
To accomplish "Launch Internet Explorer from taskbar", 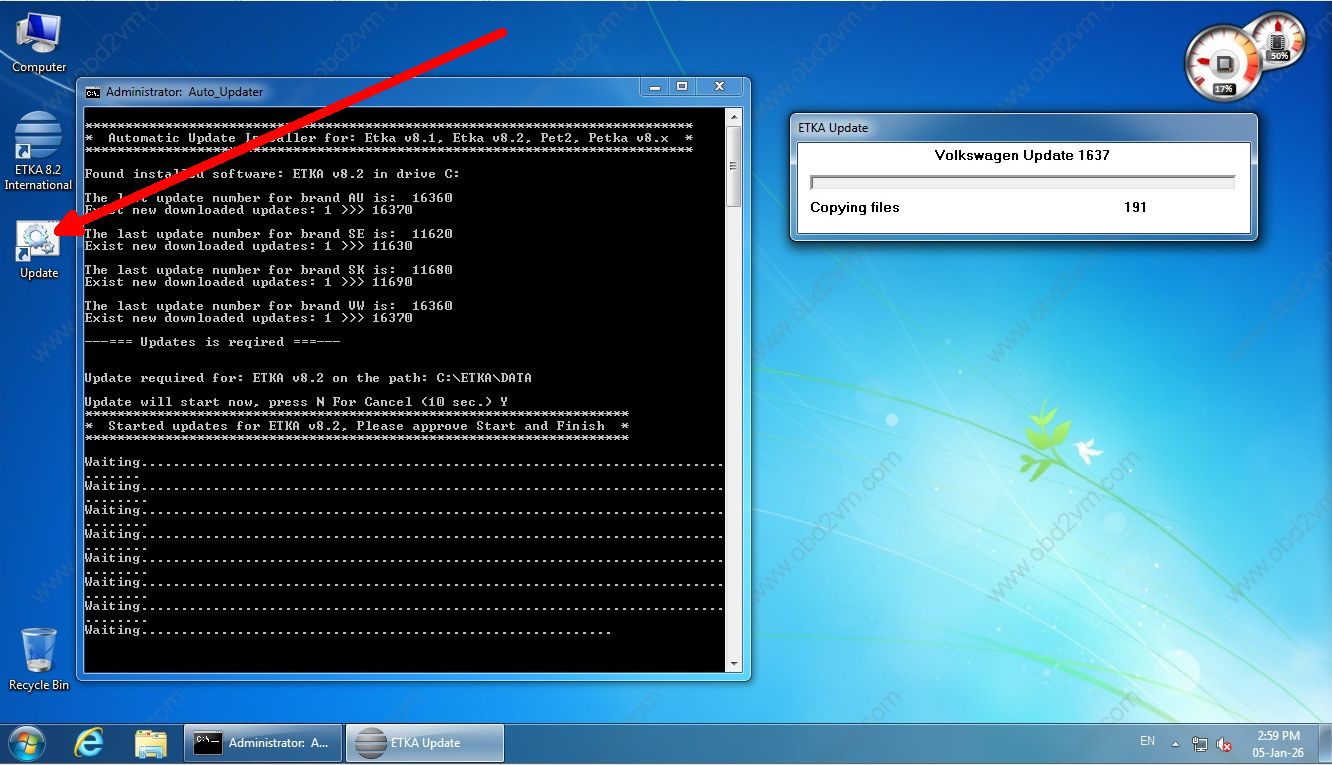I will [x=90, y=743].
